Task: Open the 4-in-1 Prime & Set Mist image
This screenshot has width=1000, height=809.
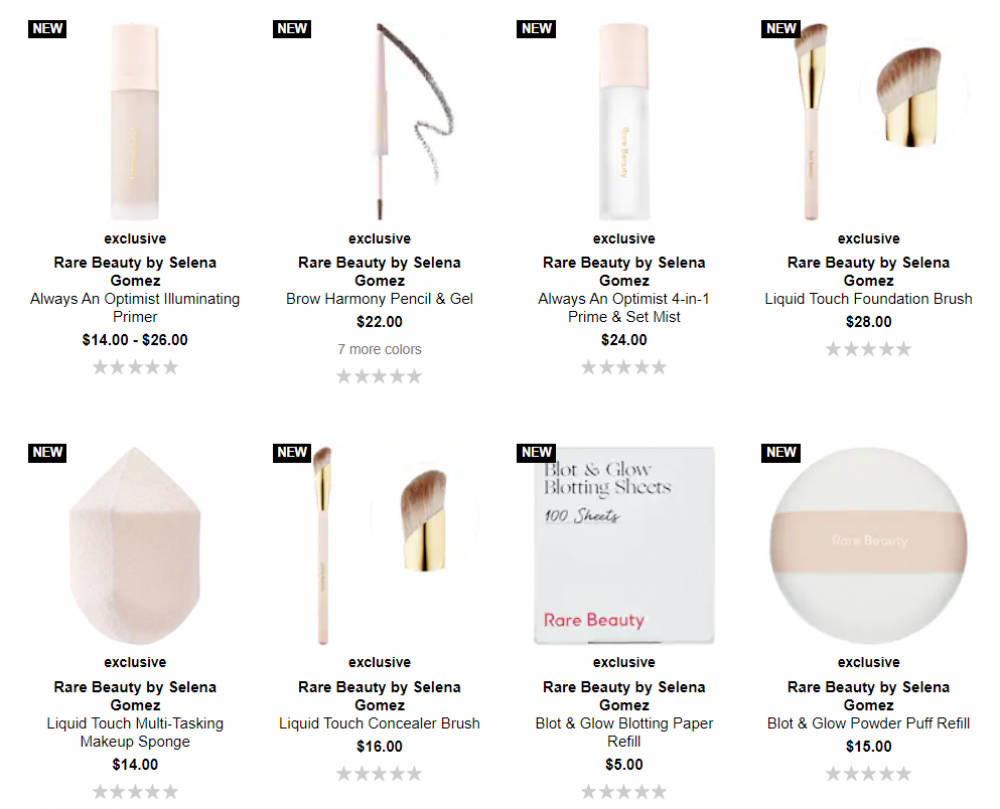Action: tap(624, 121)
